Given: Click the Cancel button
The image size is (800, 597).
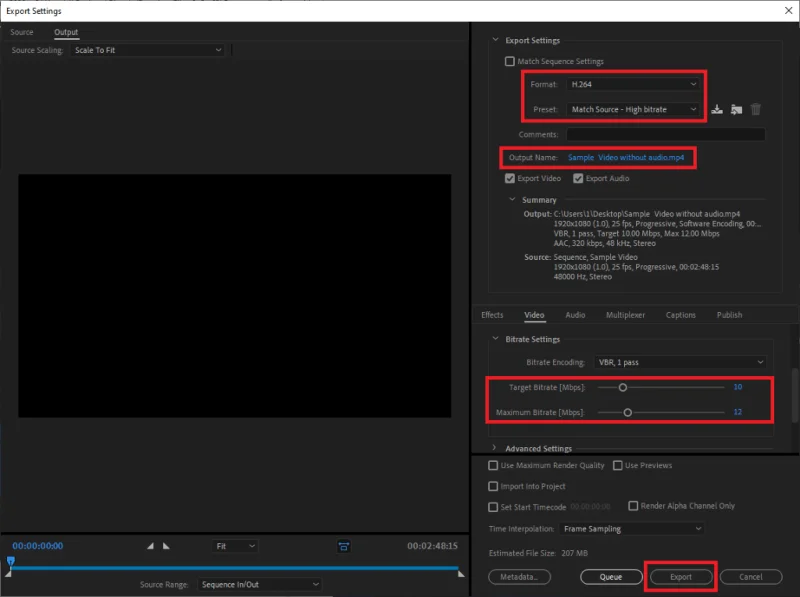Looking at the screenshot, I should tap(751, 577).
